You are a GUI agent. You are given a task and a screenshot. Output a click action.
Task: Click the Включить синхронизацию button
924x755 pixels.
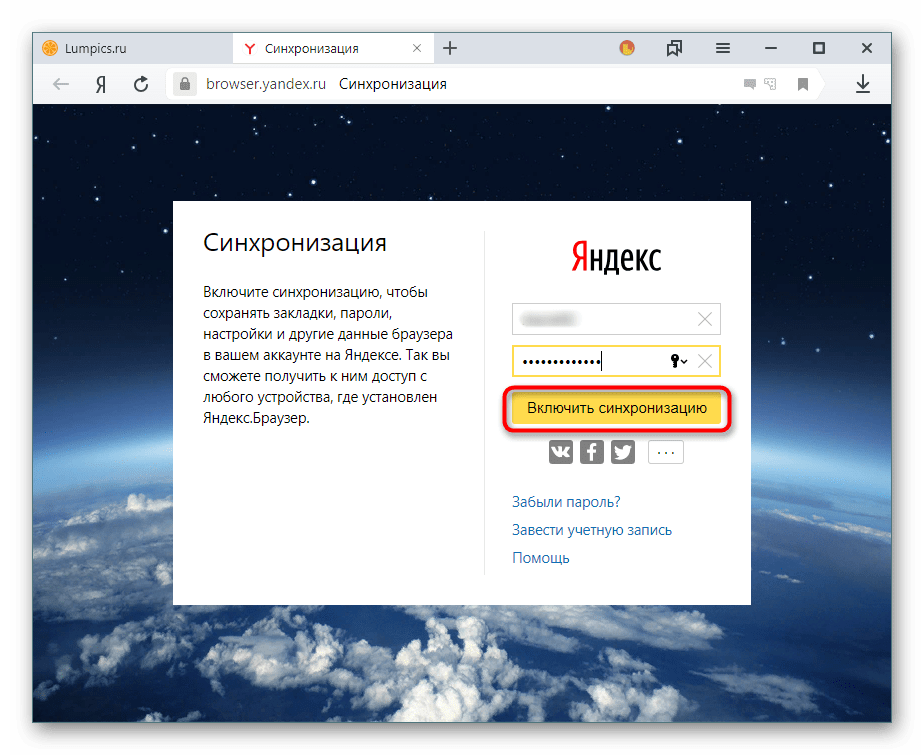click(x=616, y=408)
